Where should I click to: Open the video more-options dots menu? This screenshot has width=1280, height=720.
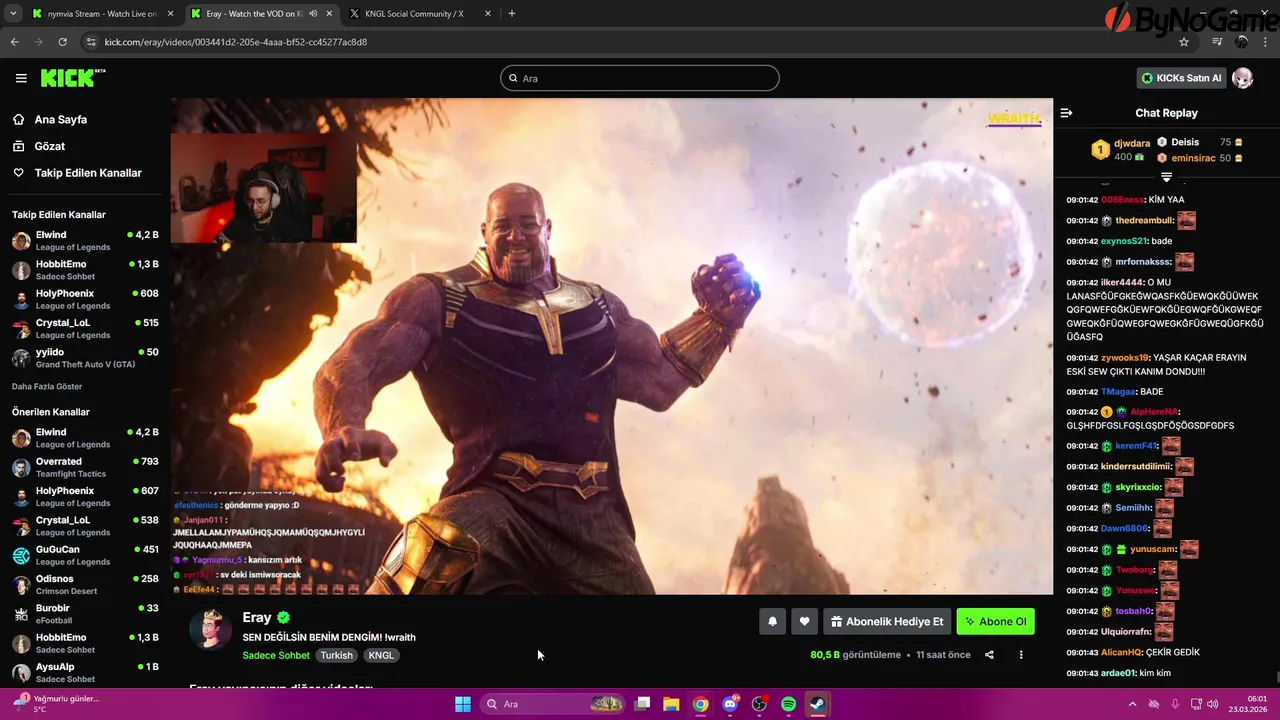[x=1021, y=655]
